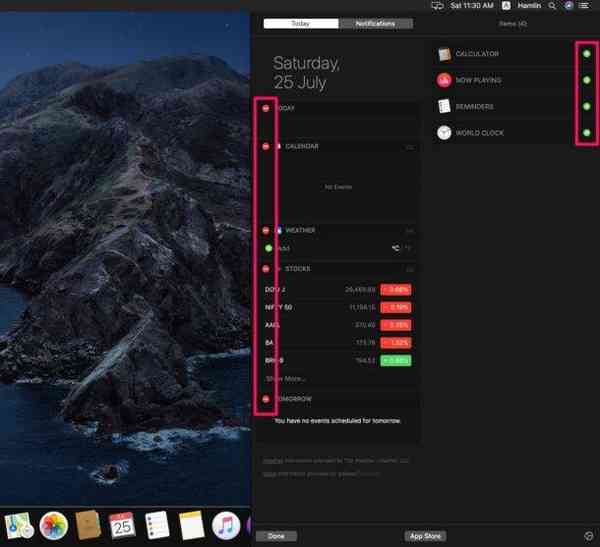Click the Done button
The width and height of the screenshot is (600, 547).
click(276, 536)
